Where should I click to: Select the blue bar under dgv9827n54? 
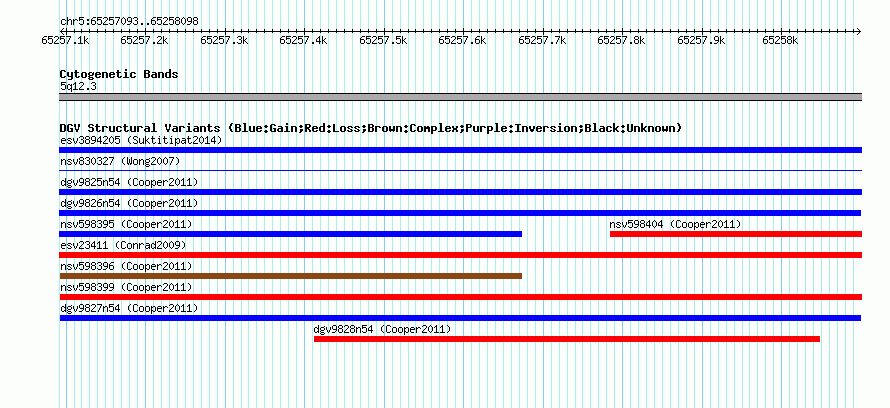point(460,318)
